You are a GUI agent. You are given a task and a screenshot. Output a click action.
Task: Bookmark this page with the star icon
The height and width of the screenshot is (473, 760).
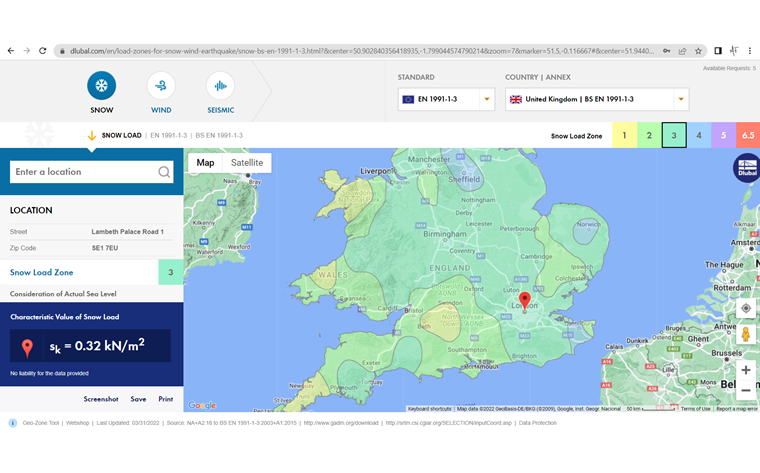coord(698,50)
